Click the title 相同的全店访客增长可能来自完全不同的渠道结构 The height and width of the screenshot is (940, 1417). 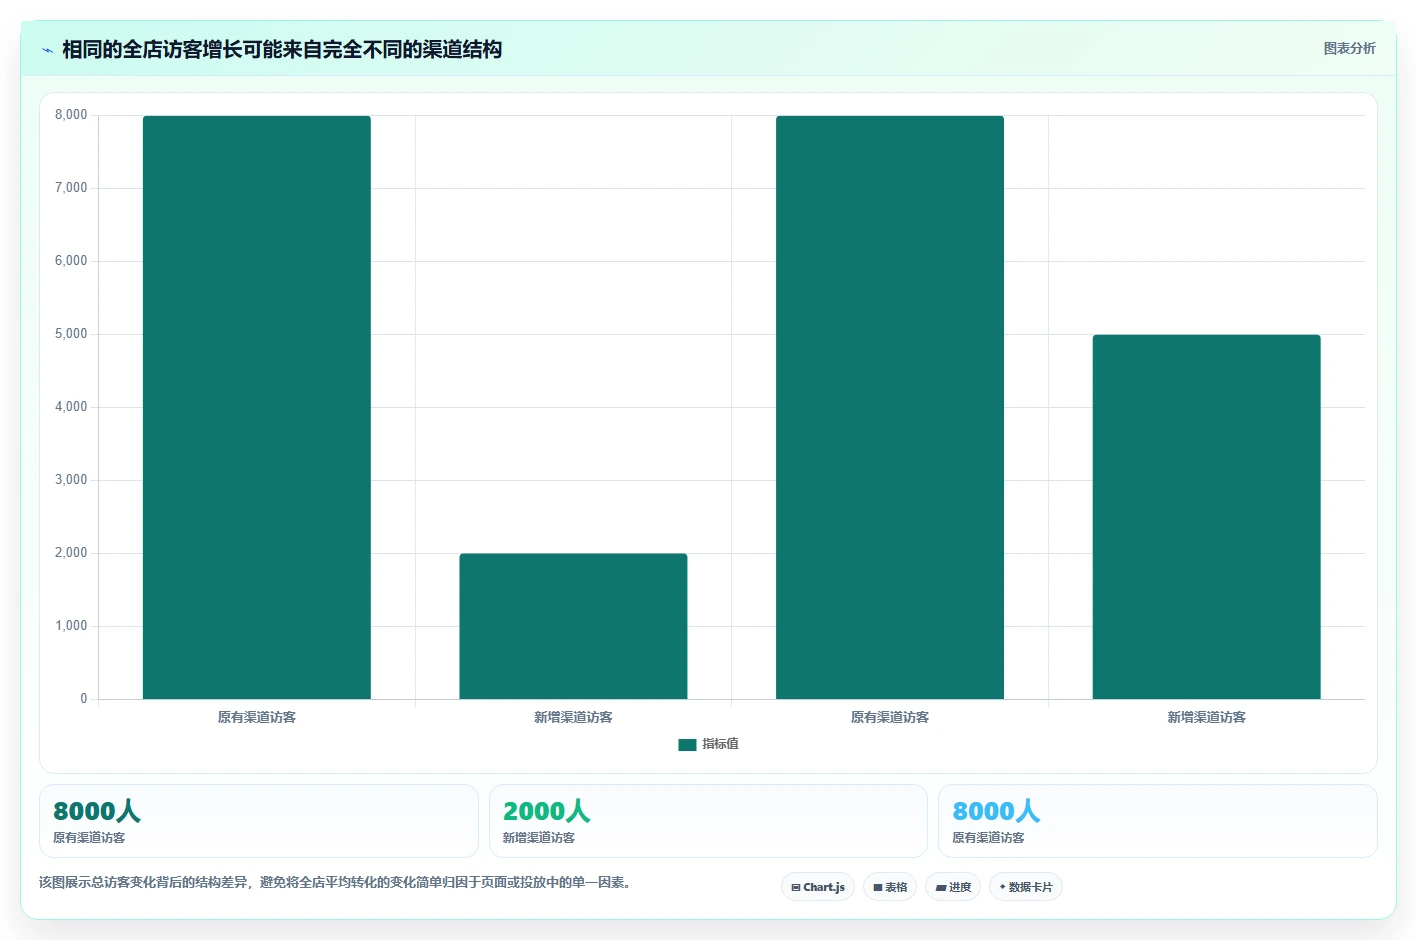pos(282,50)
